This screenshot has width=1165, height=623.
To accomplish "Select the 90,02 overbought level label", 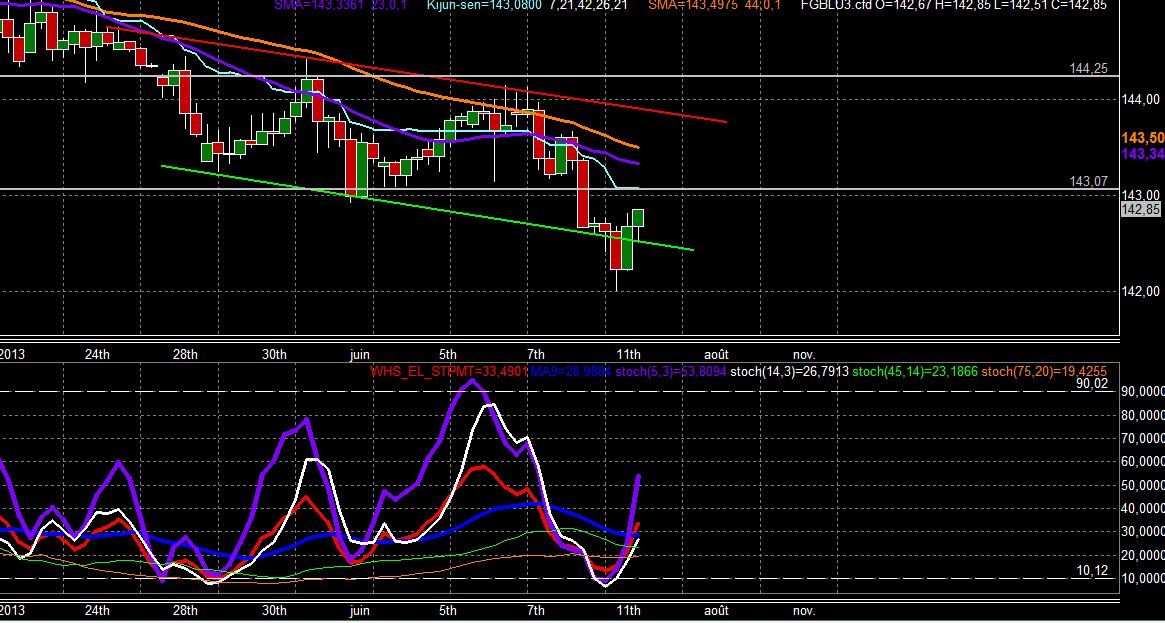I will [1092, 384].
